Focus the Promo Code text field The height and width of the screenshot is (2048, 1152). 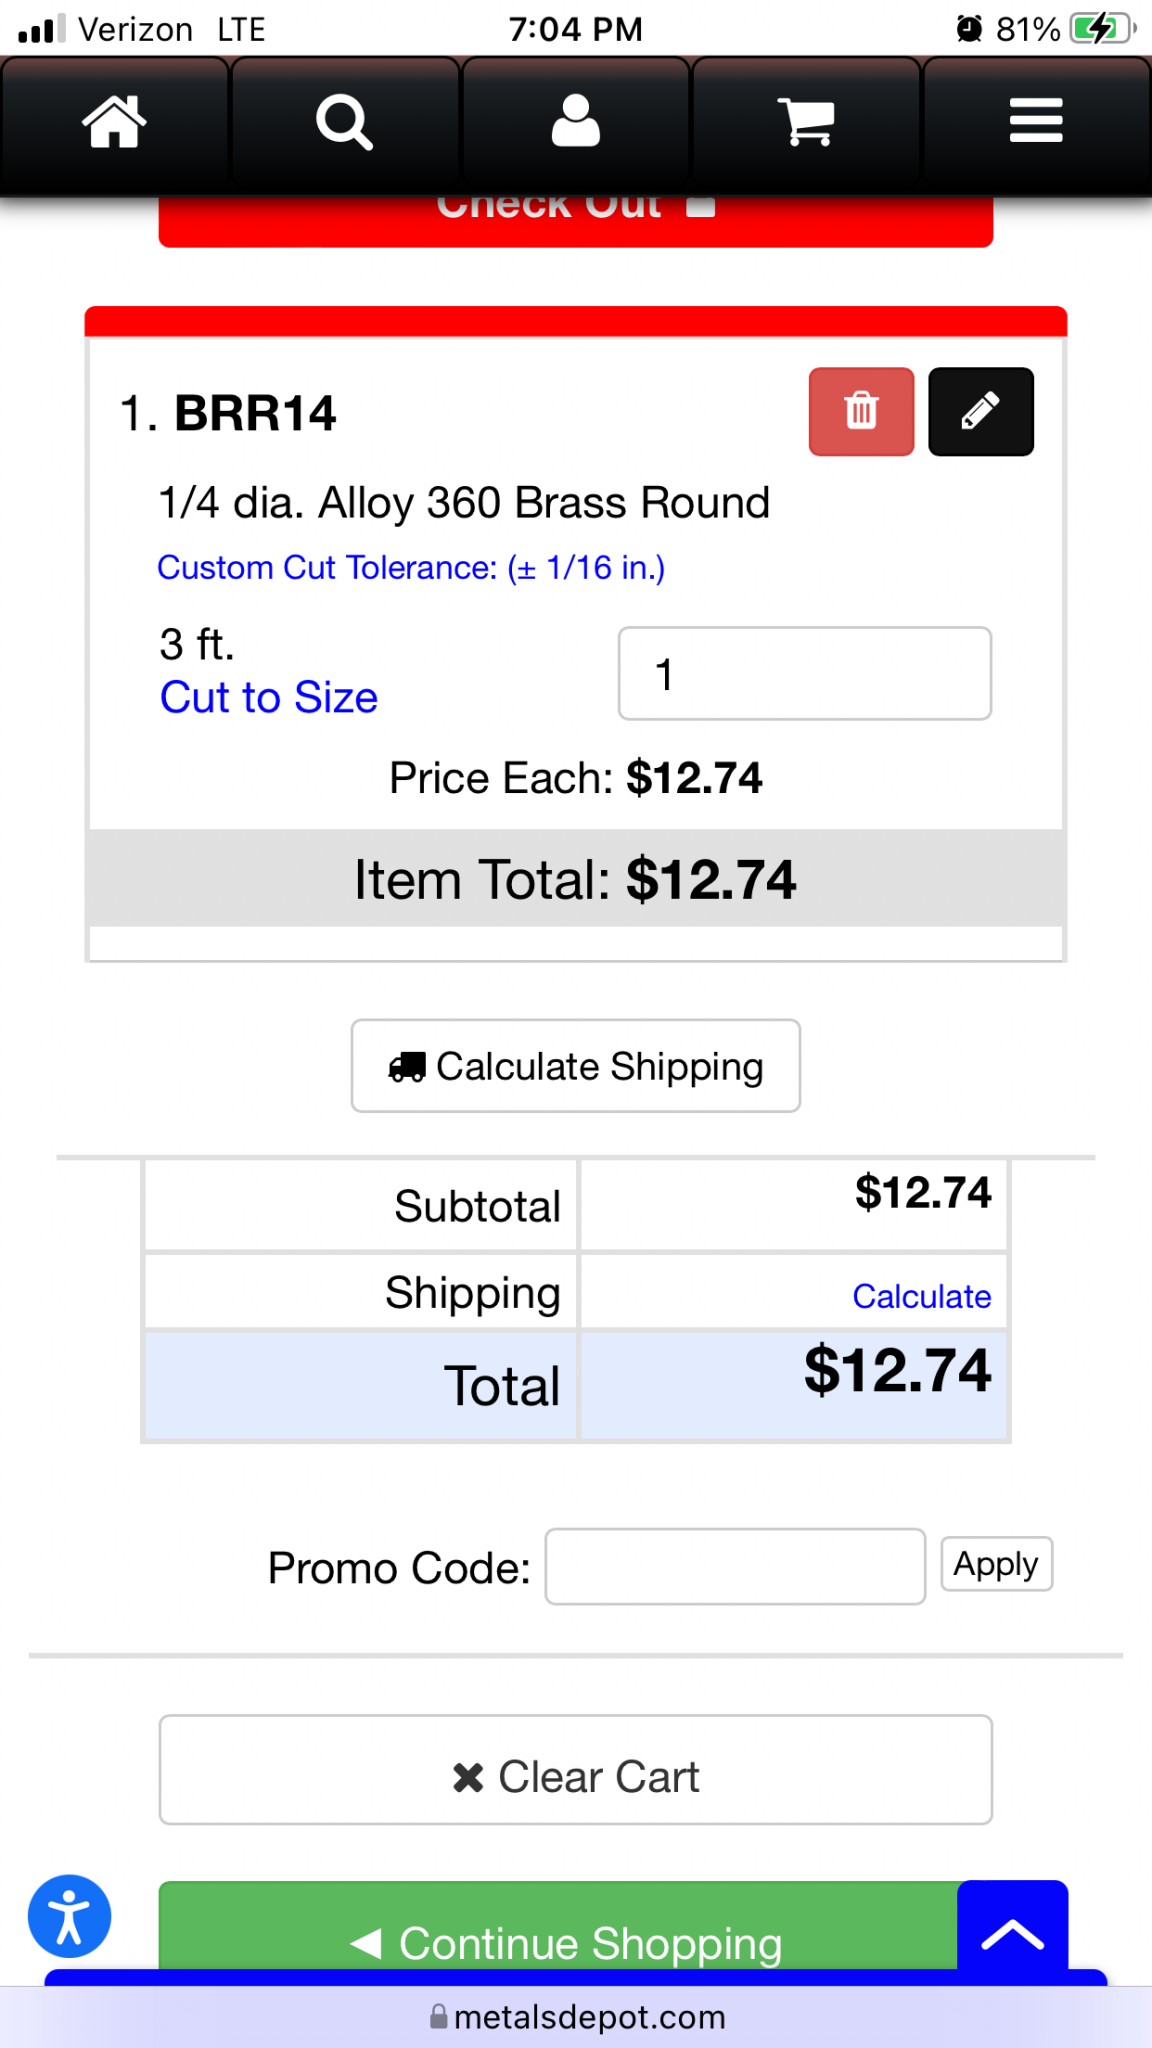(x=735, y=1566)
